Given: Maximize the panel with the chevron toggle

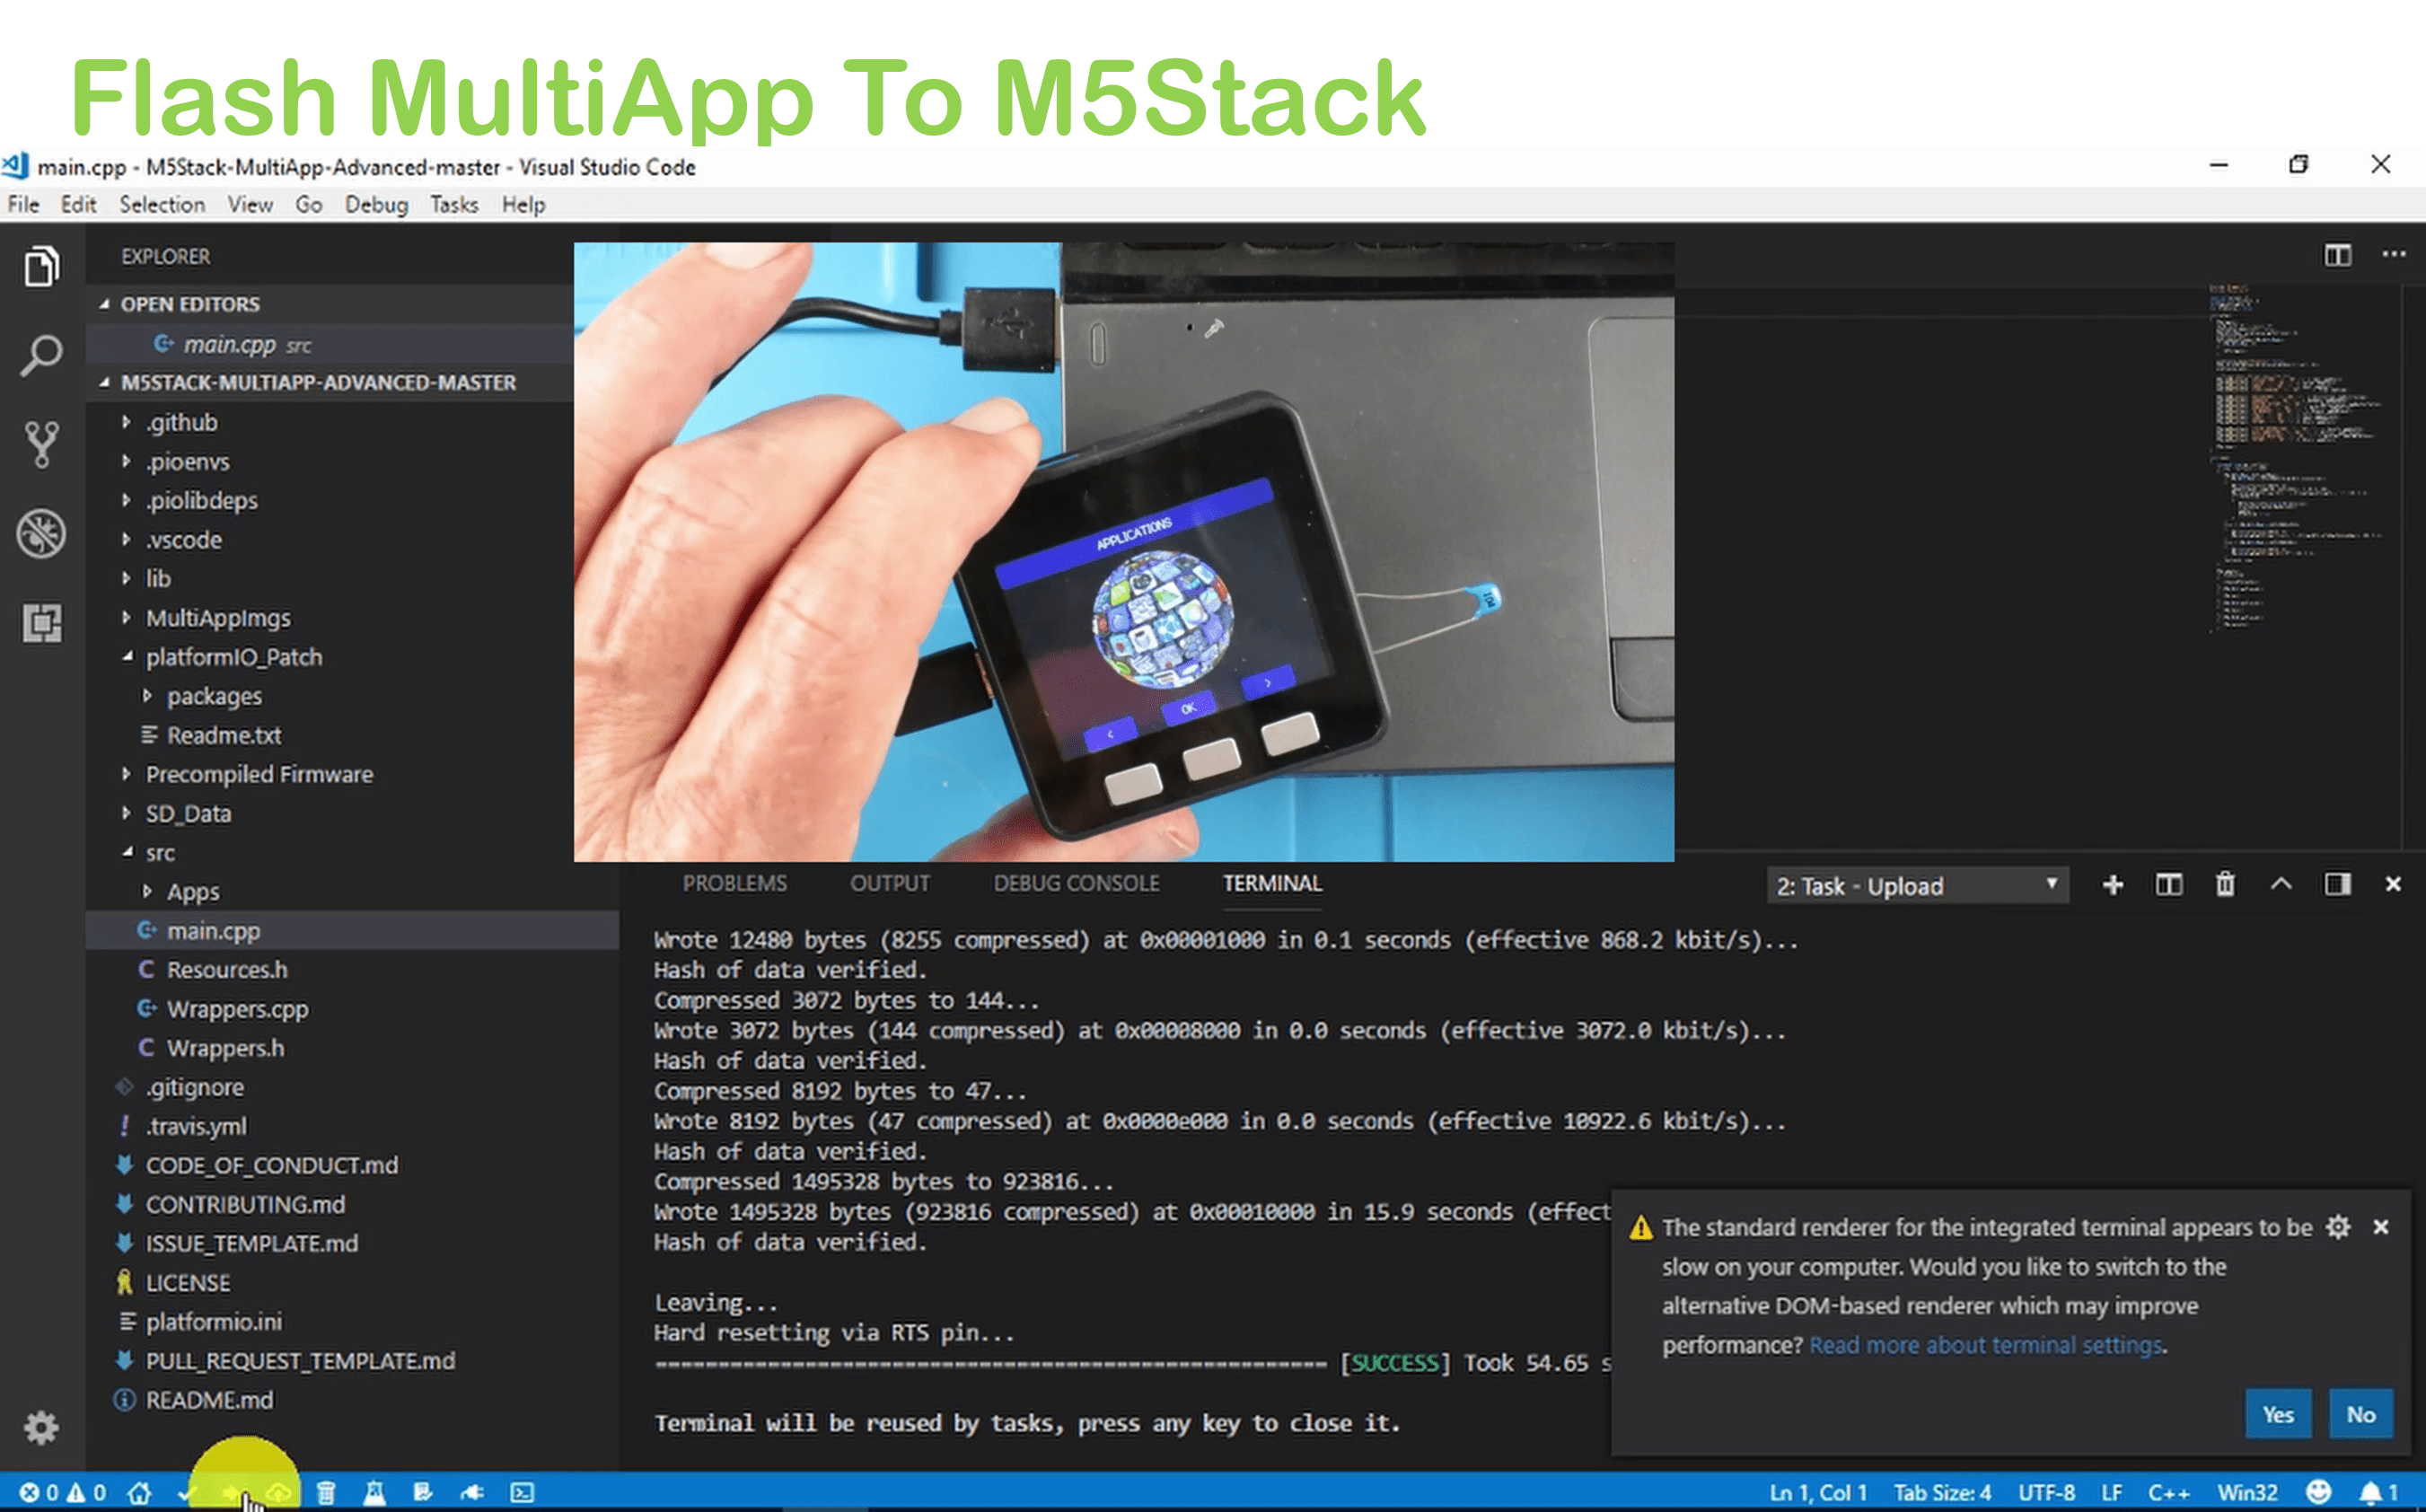Looking at the screenshot, I should point(2282,885).
